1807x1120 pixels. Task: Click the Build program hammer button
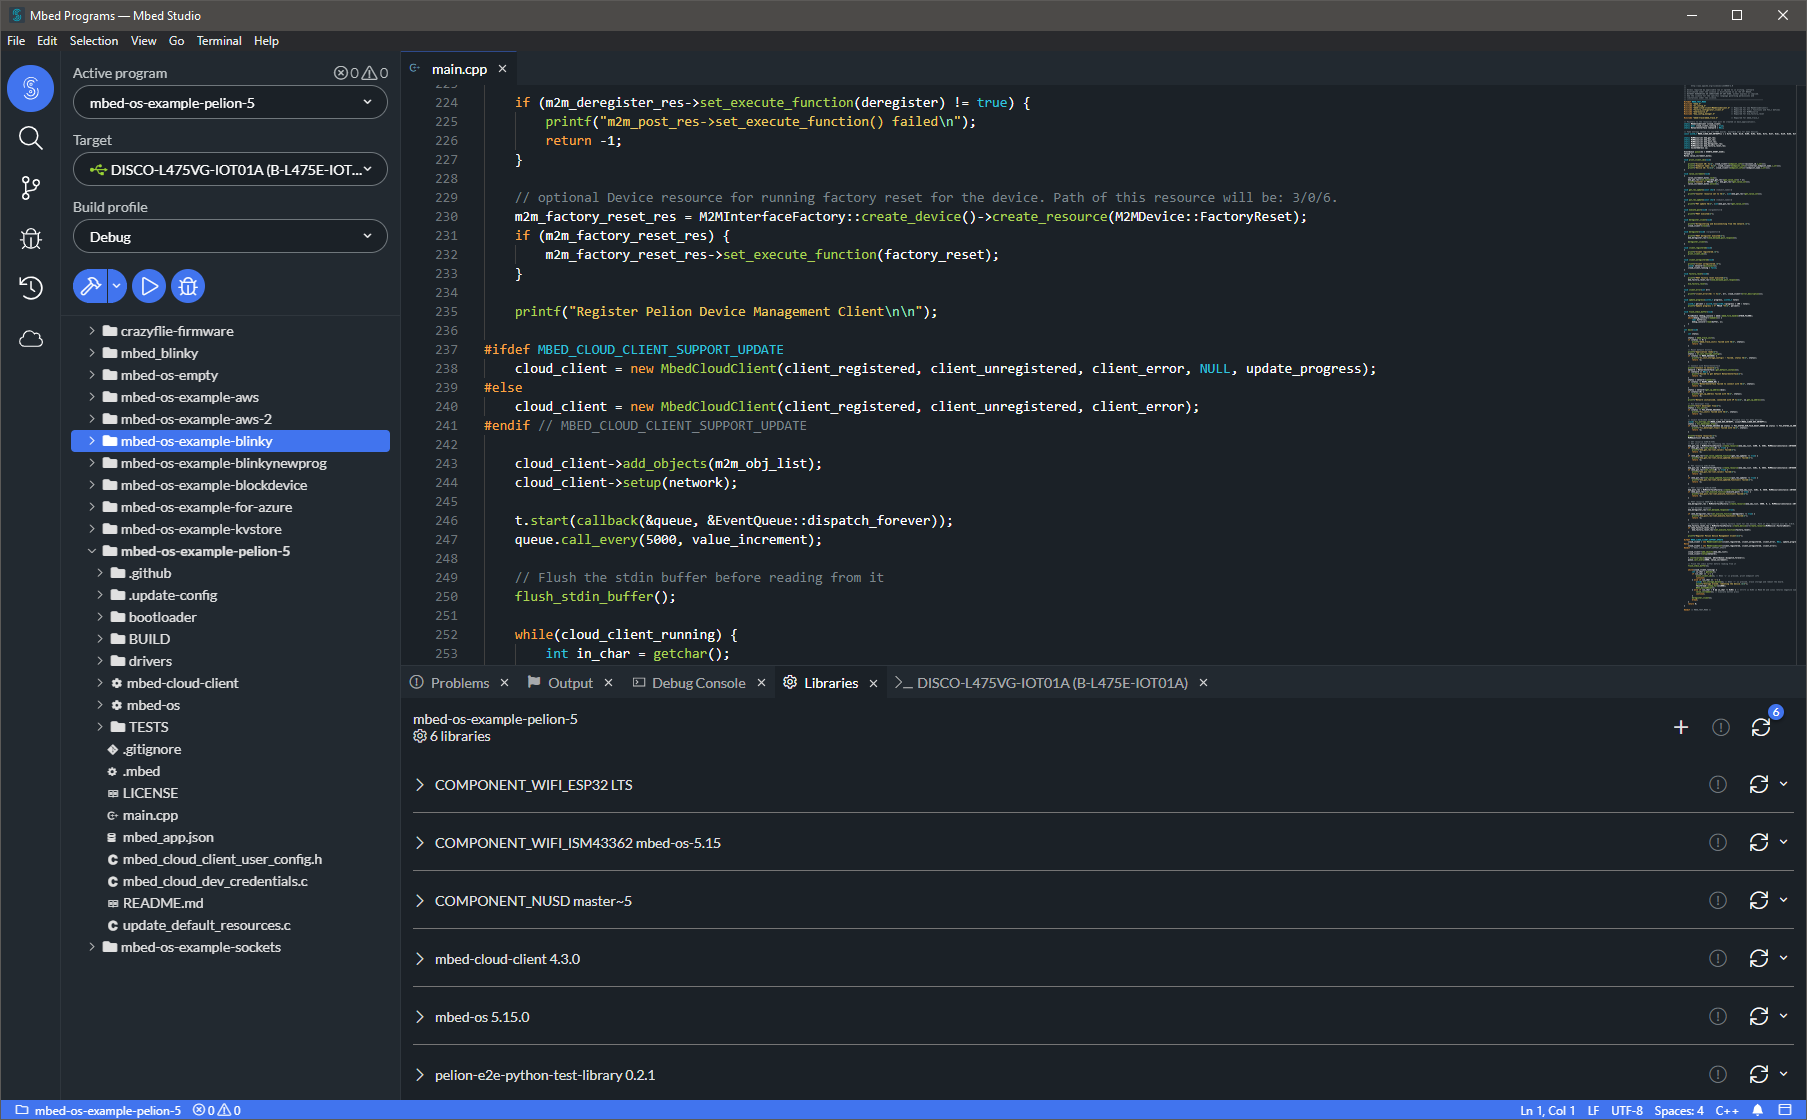(90, 286)
